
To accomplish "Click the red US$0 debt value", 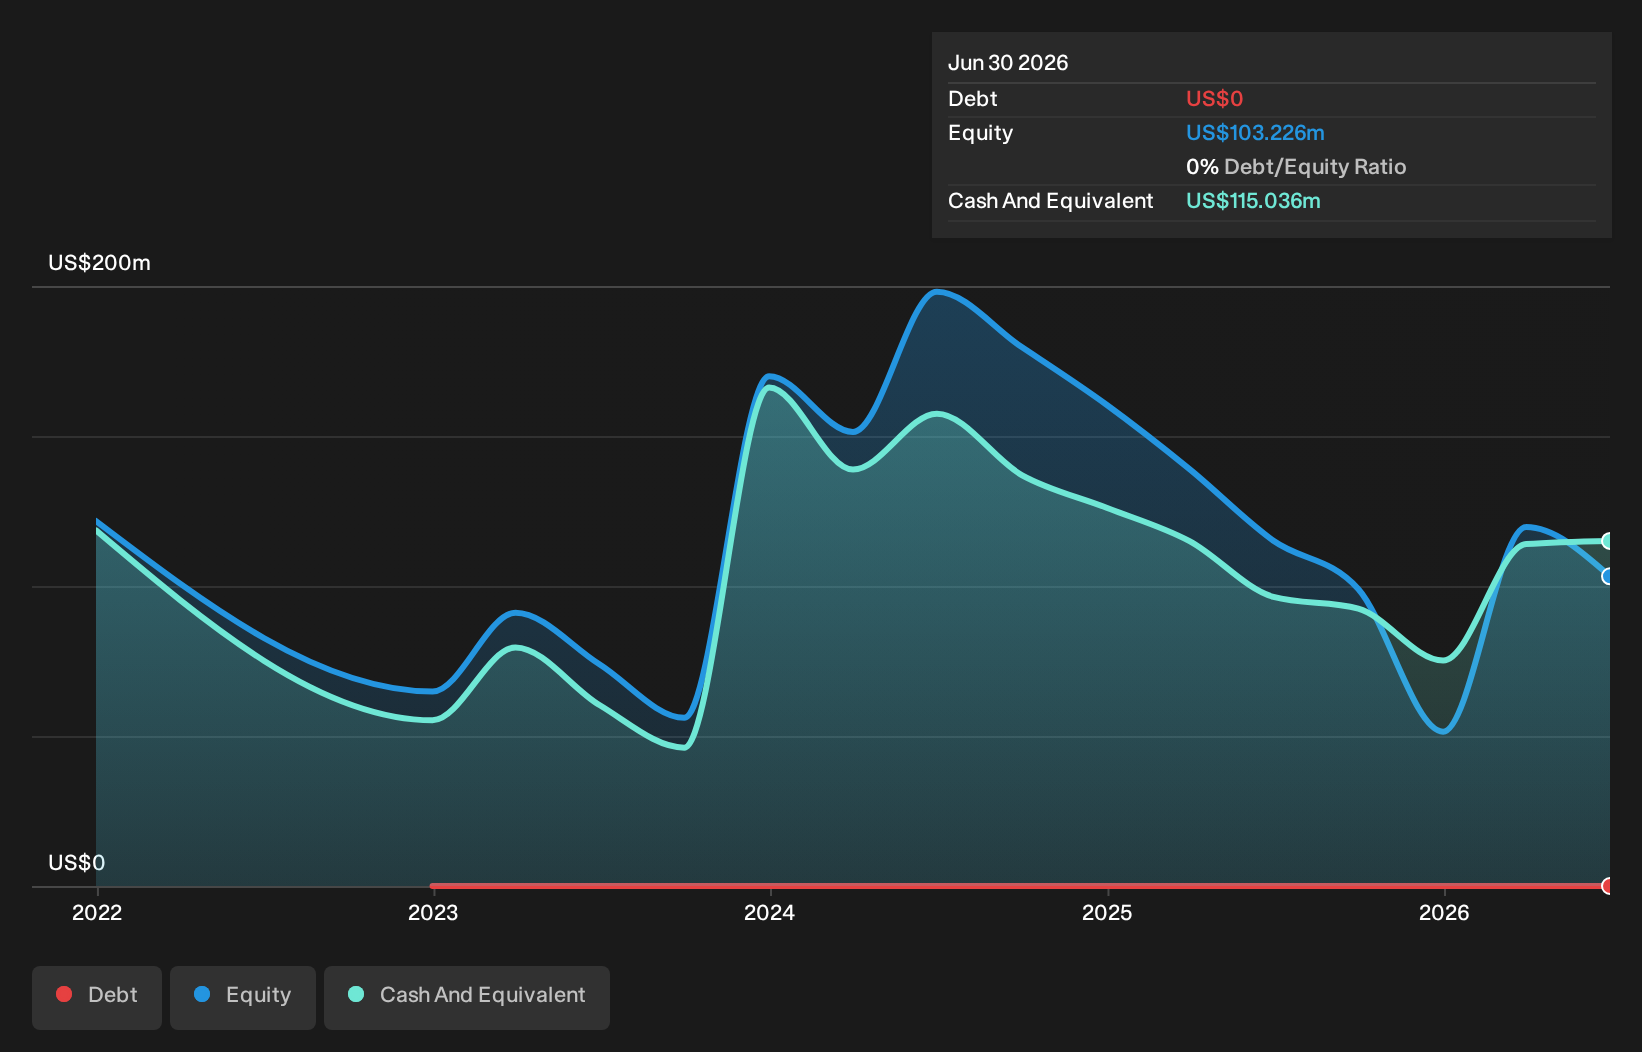I will click(x=1214, y=99).
